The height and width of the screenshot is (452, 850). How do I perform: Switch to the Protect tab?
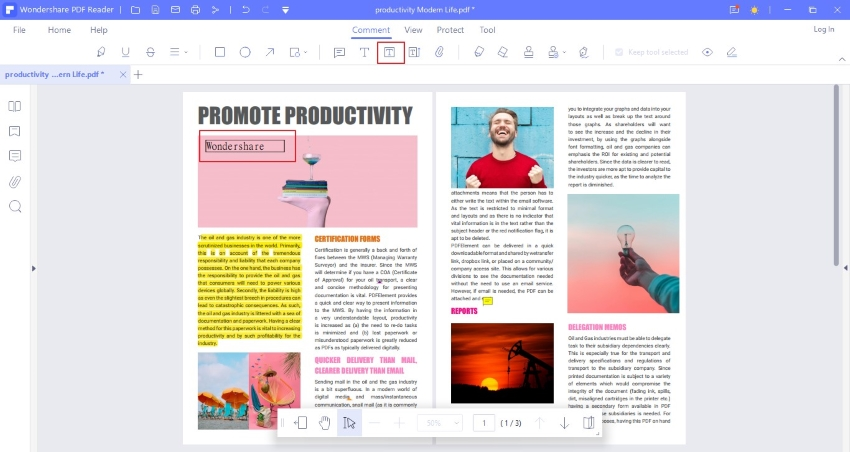coord(450,30)
